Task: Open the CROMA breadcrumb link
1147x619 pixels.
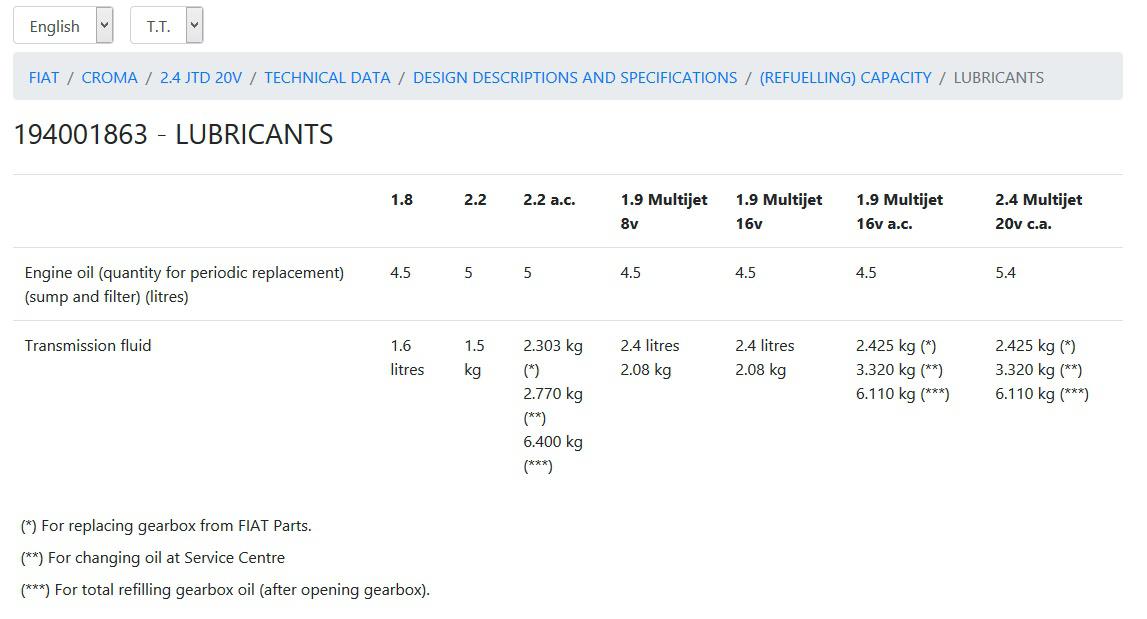Action: pos(109,78)
